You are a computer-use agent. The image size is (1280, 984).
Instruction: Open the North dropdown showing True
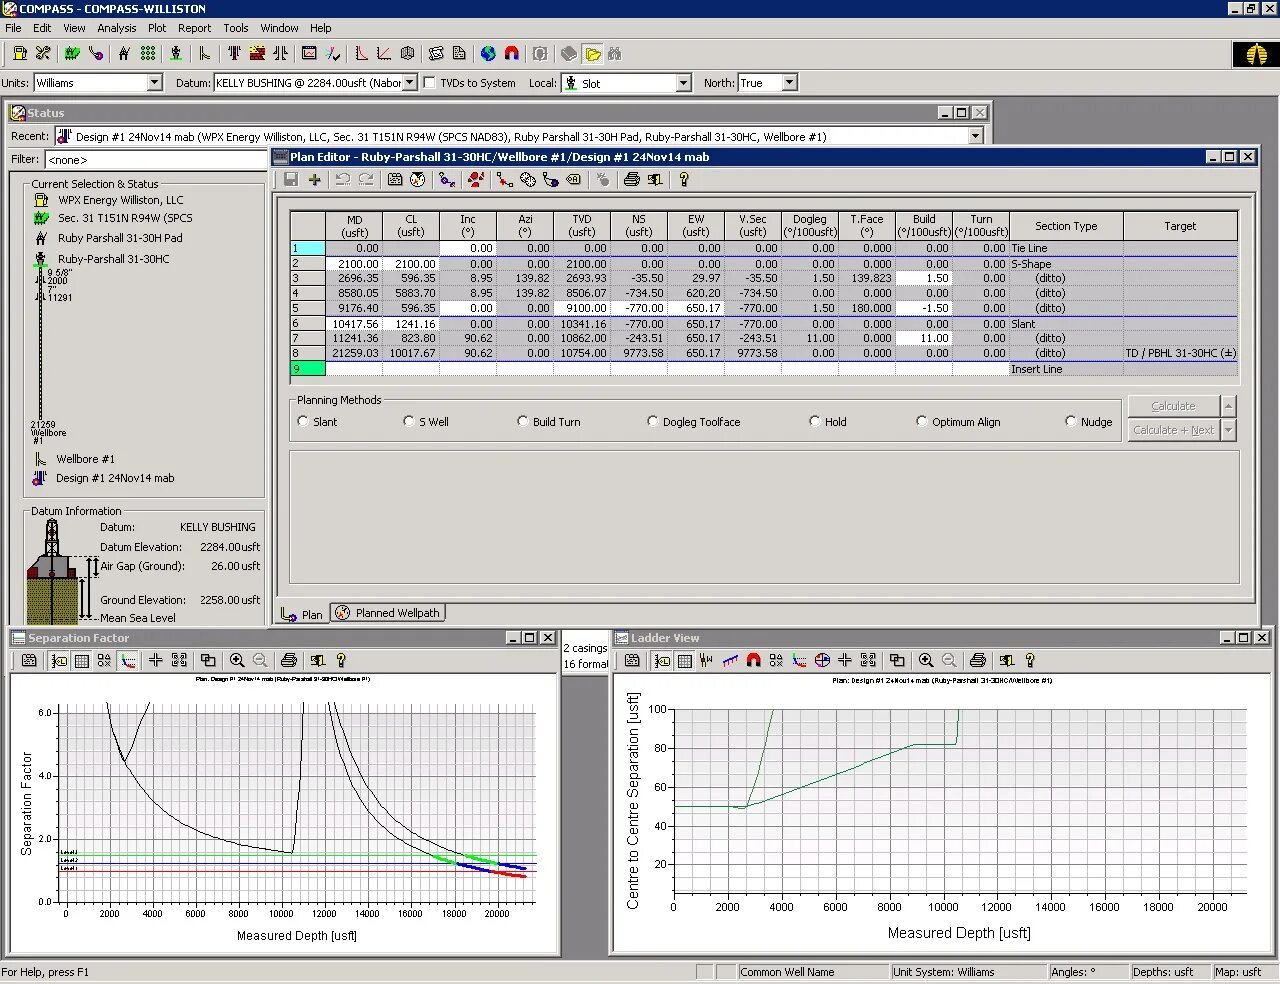pos(789,83)
